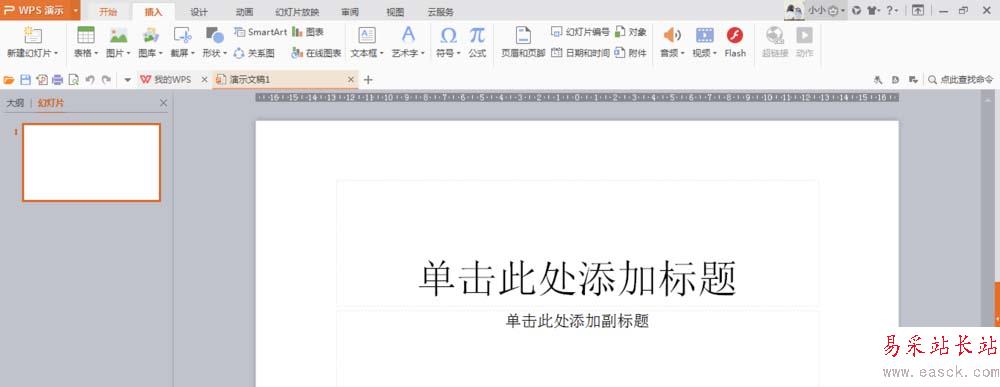Select slide 1 thumbnail in panel

[91, 163]
